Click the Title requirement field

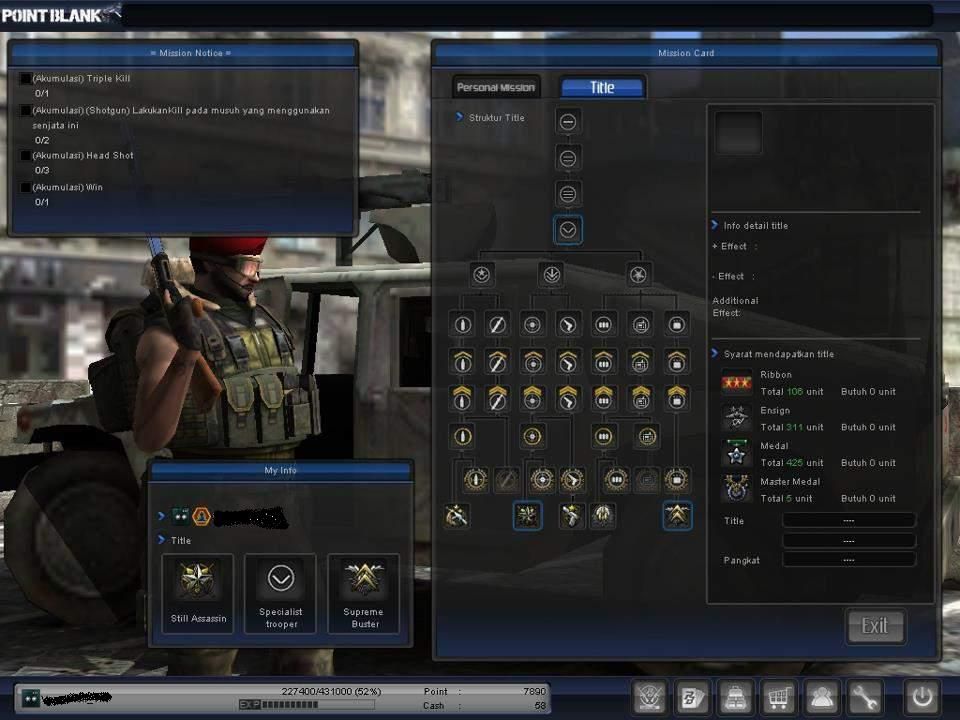pyautogui.click(x=849, y=520)
